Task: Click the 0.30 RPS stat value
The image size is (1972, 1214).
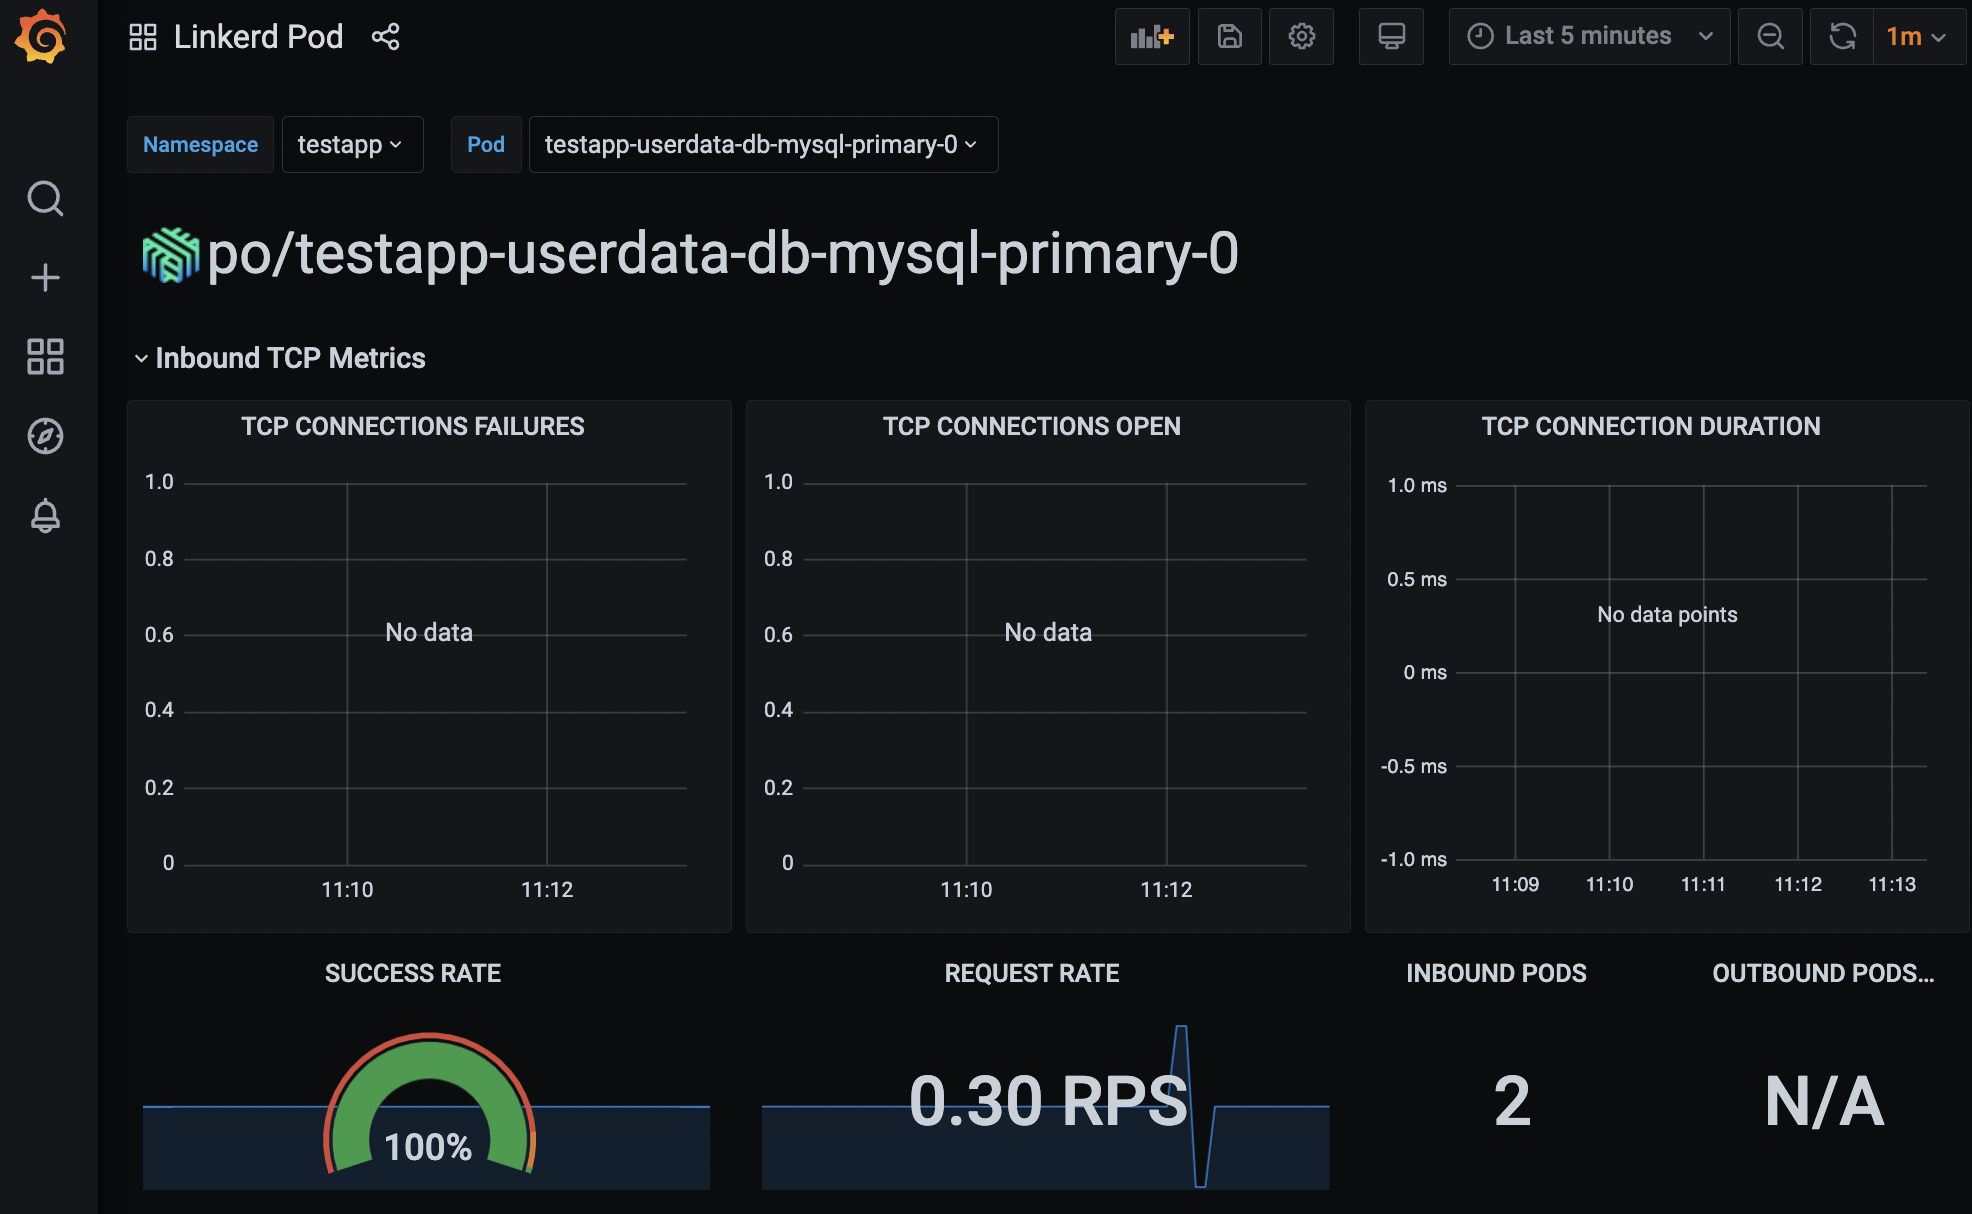Action: tap(1048, 1101)
